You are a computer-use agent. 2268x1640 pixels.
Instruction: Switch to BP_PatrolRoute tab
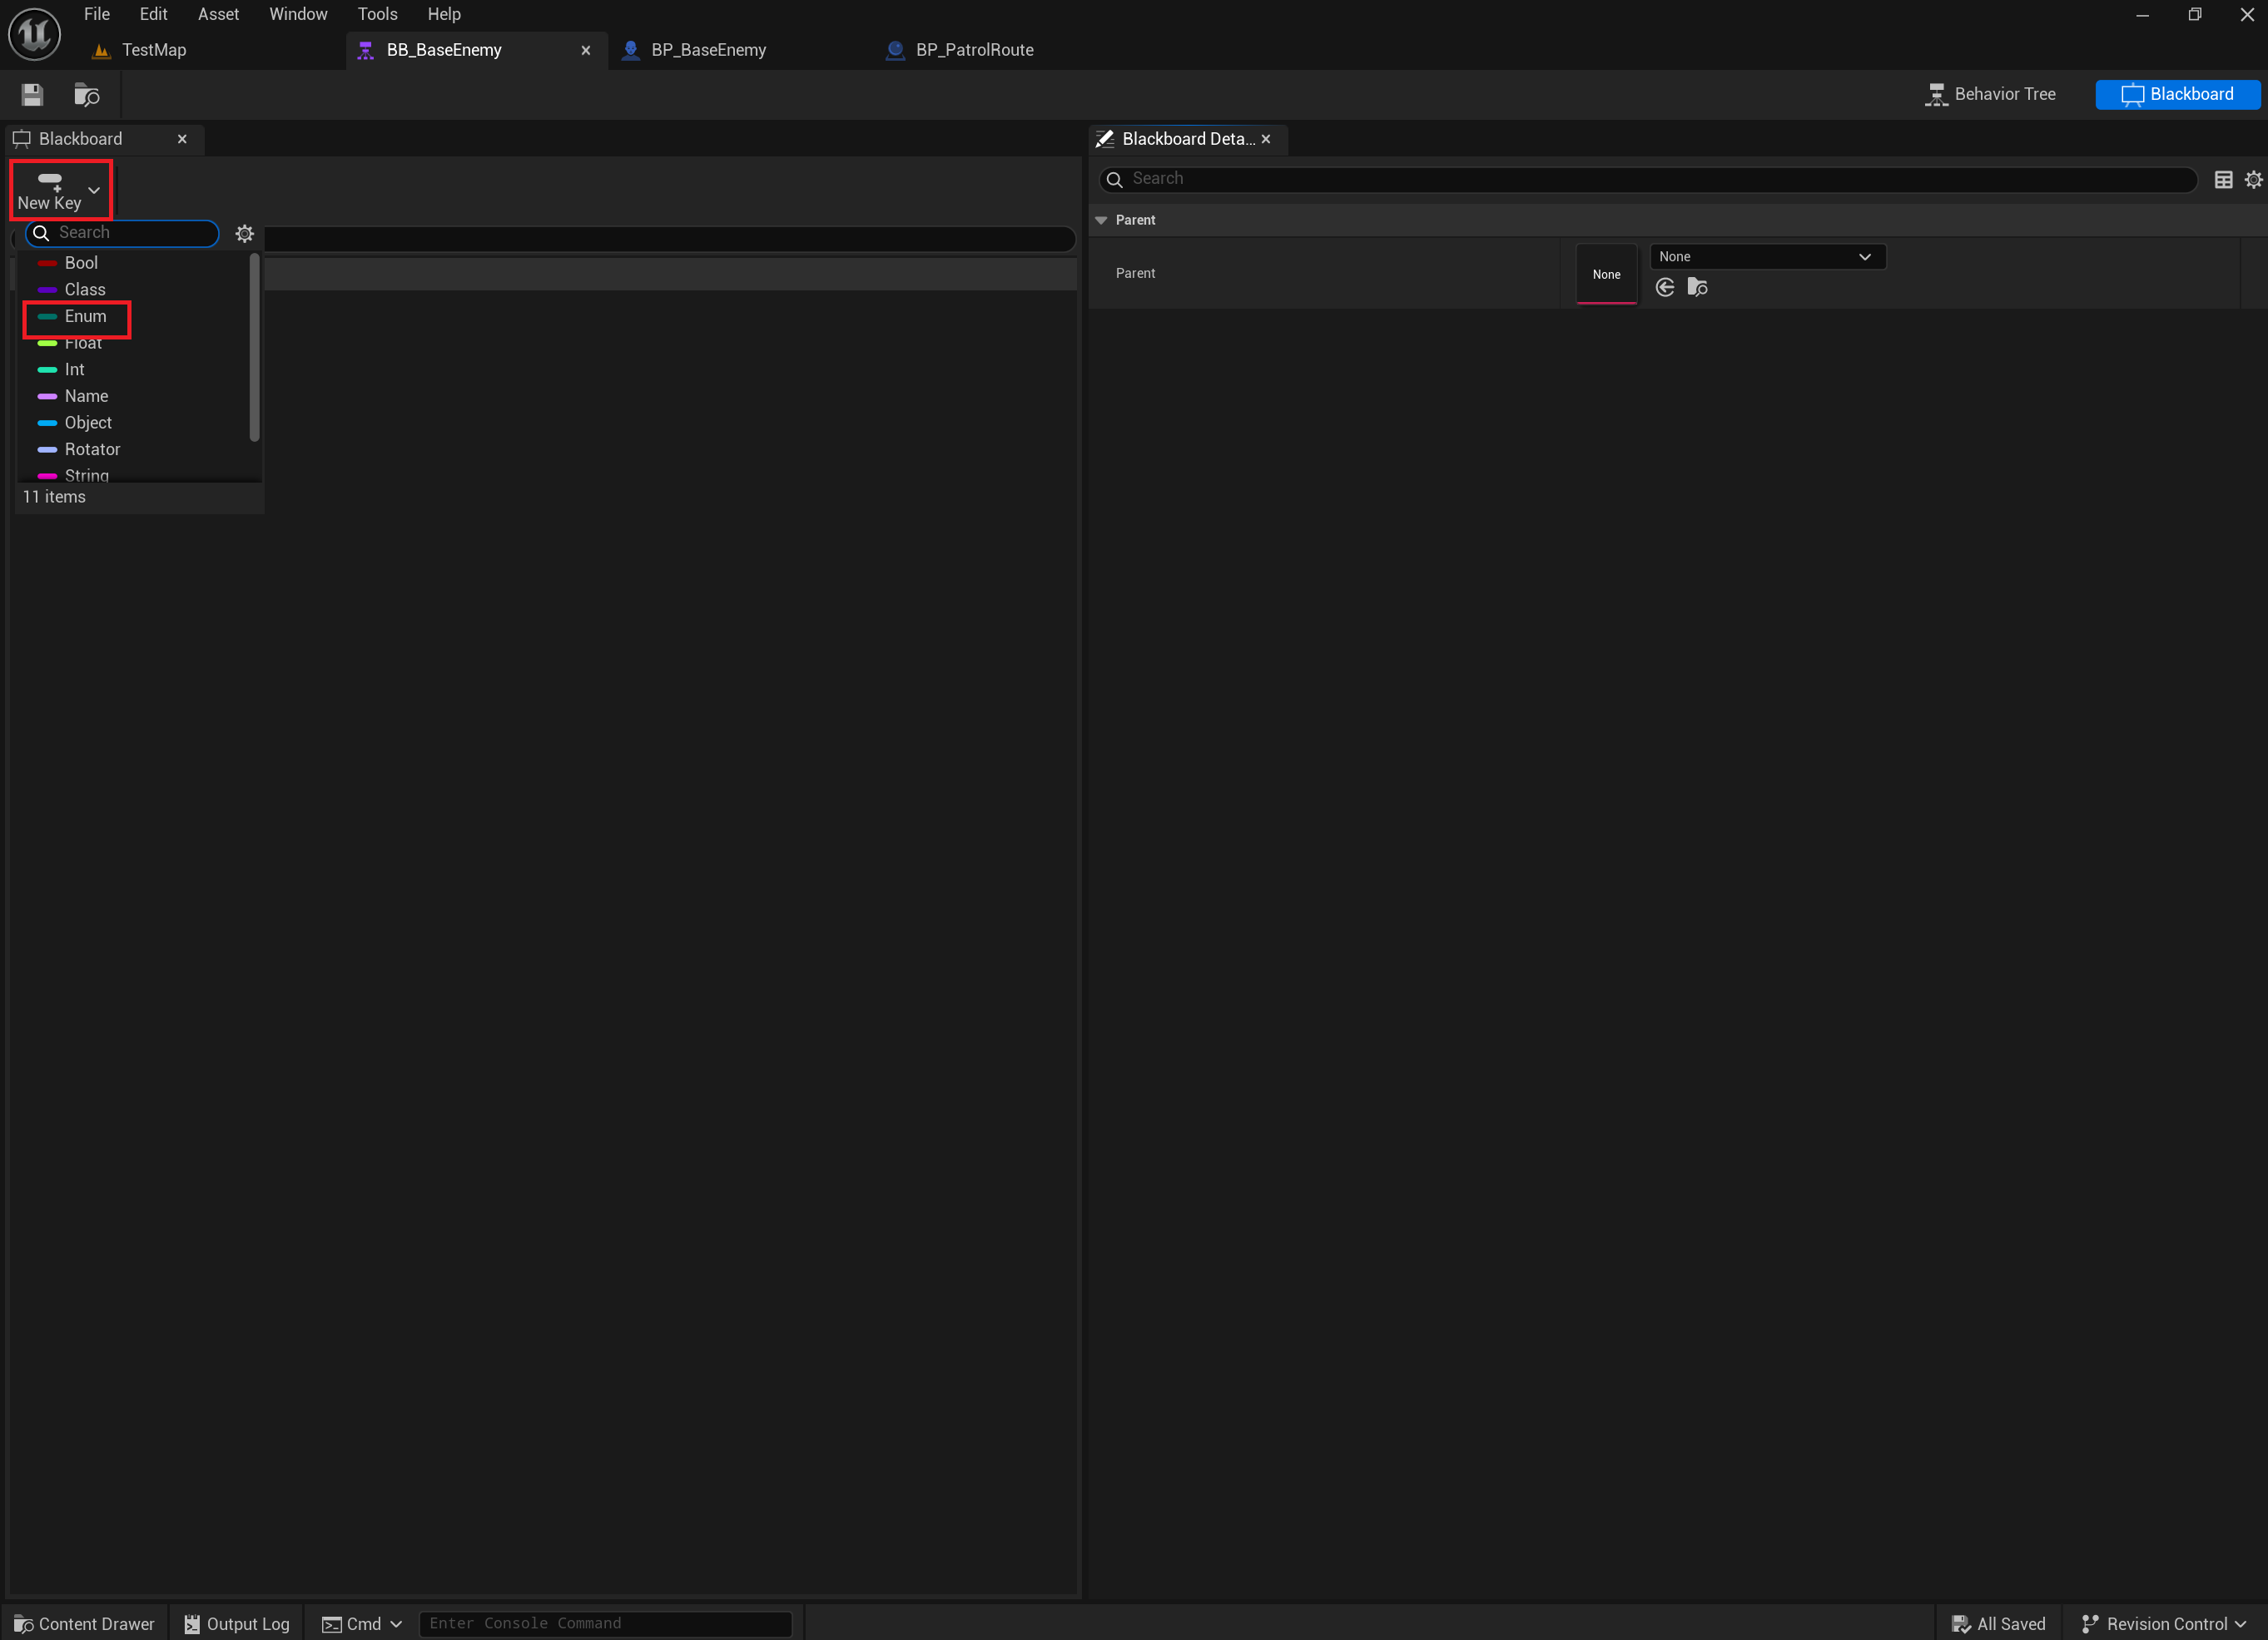click(973, 50)
